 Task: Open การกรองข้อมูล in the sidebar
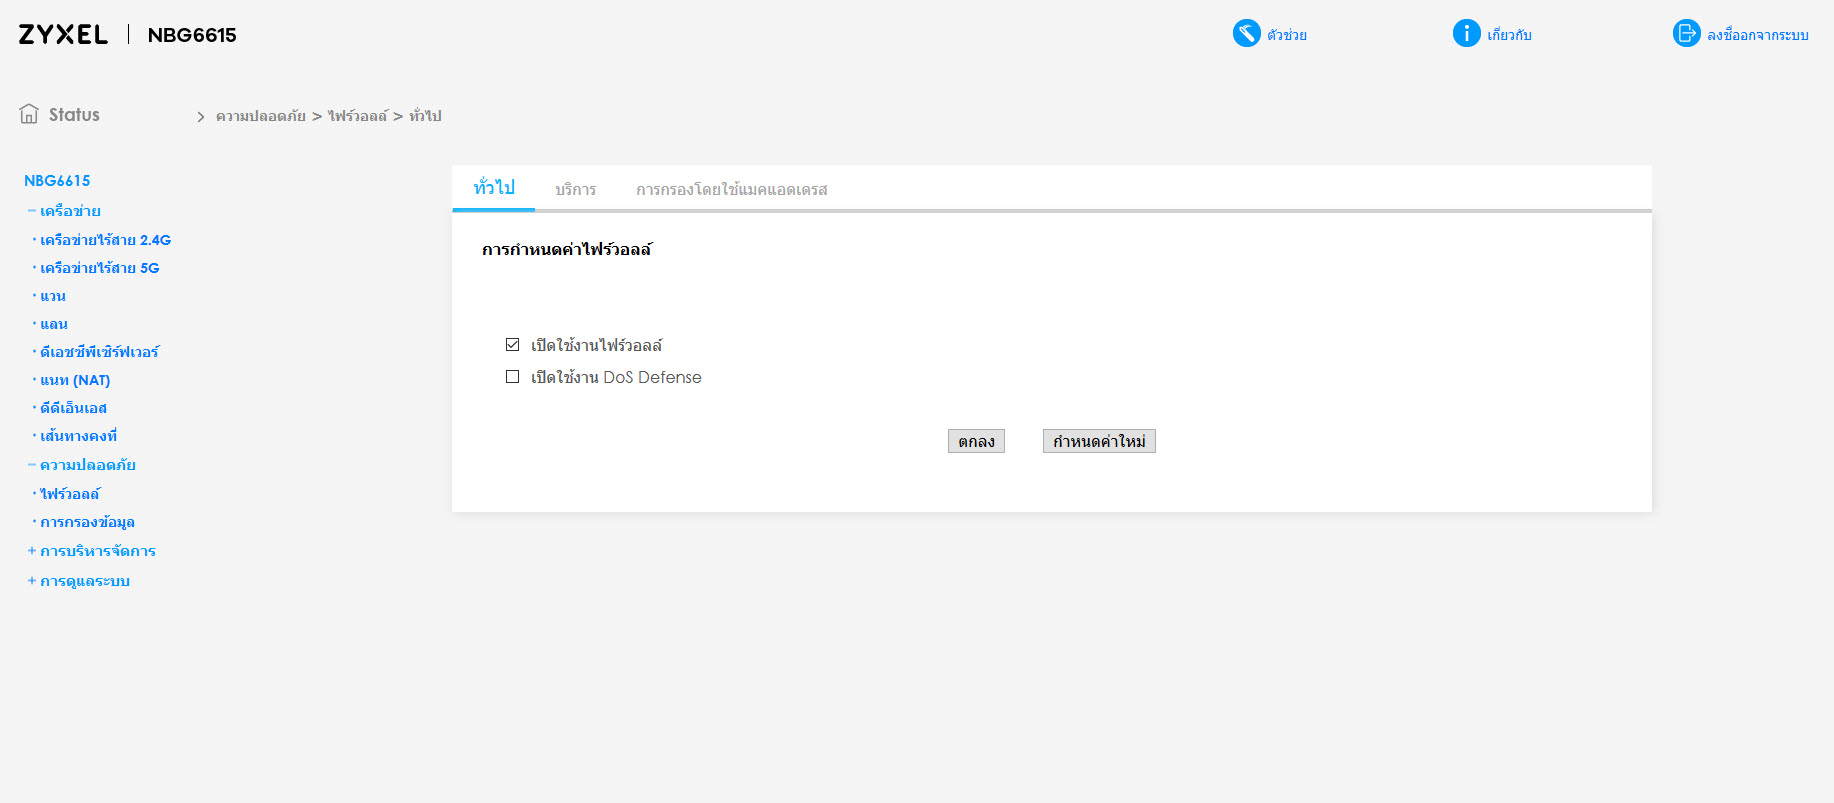(87, 522)
